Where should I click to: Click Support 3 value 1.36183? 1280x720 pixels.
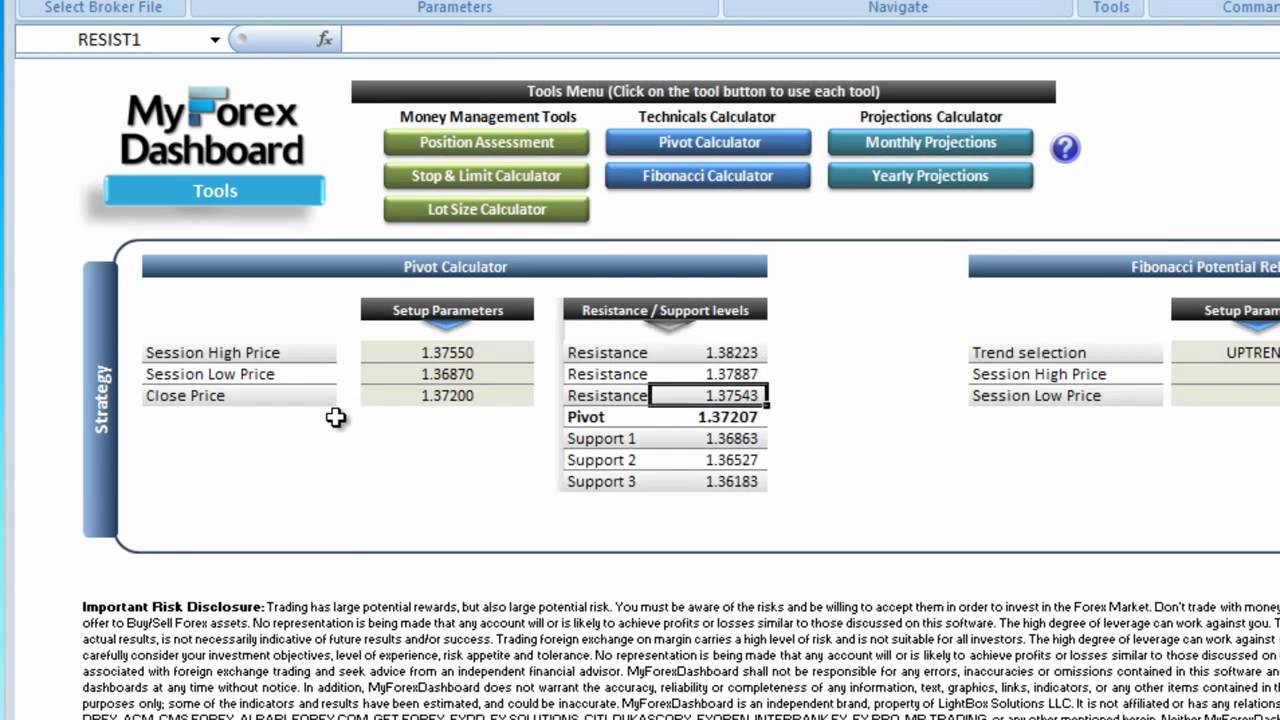click(732, 482)
